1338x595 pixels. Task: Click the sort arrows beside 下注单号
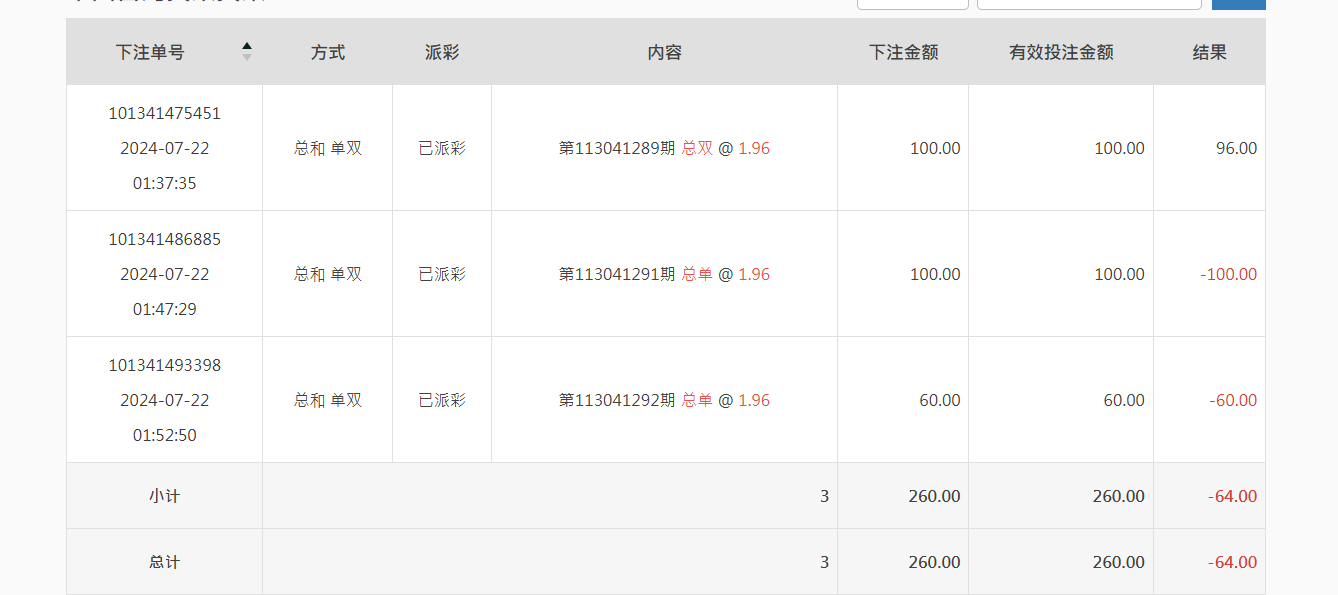(247, 52)
